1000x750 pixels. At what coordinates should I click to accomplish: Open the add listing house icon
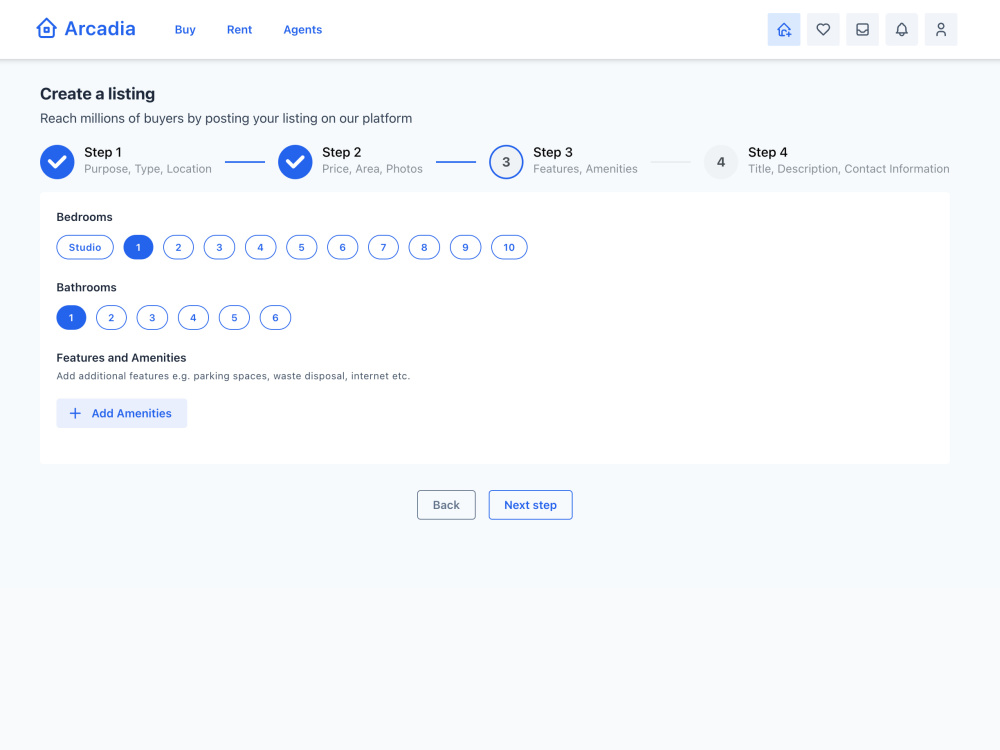(784, 29)
